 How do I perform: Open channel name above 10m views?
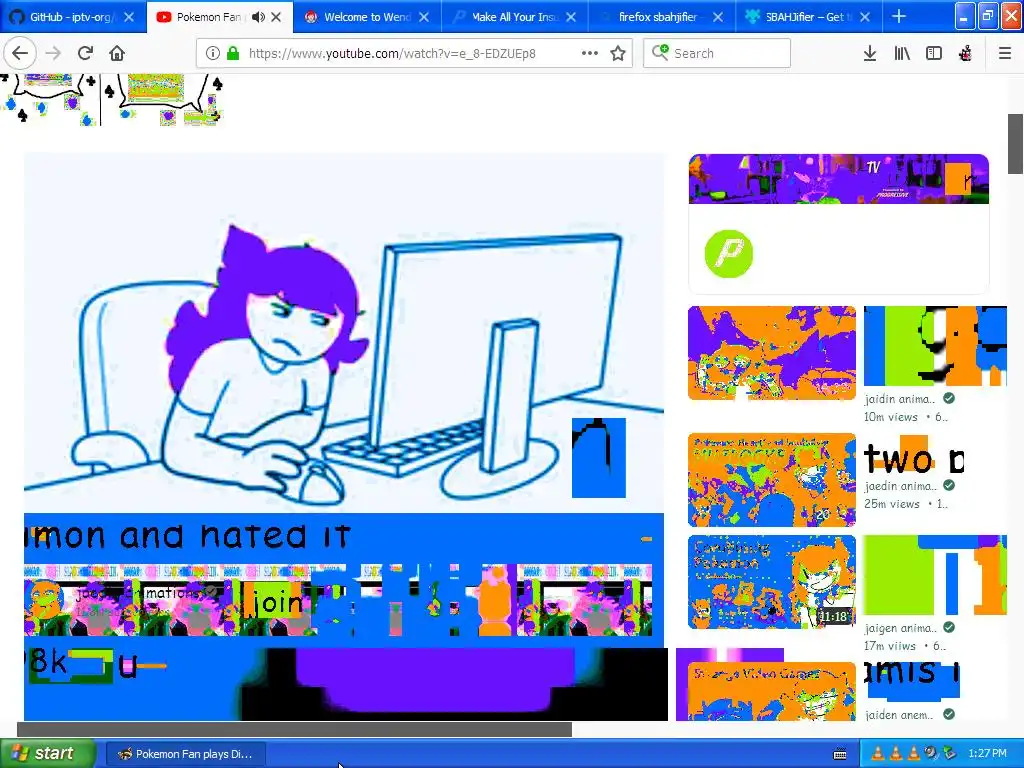click(900, 399)
